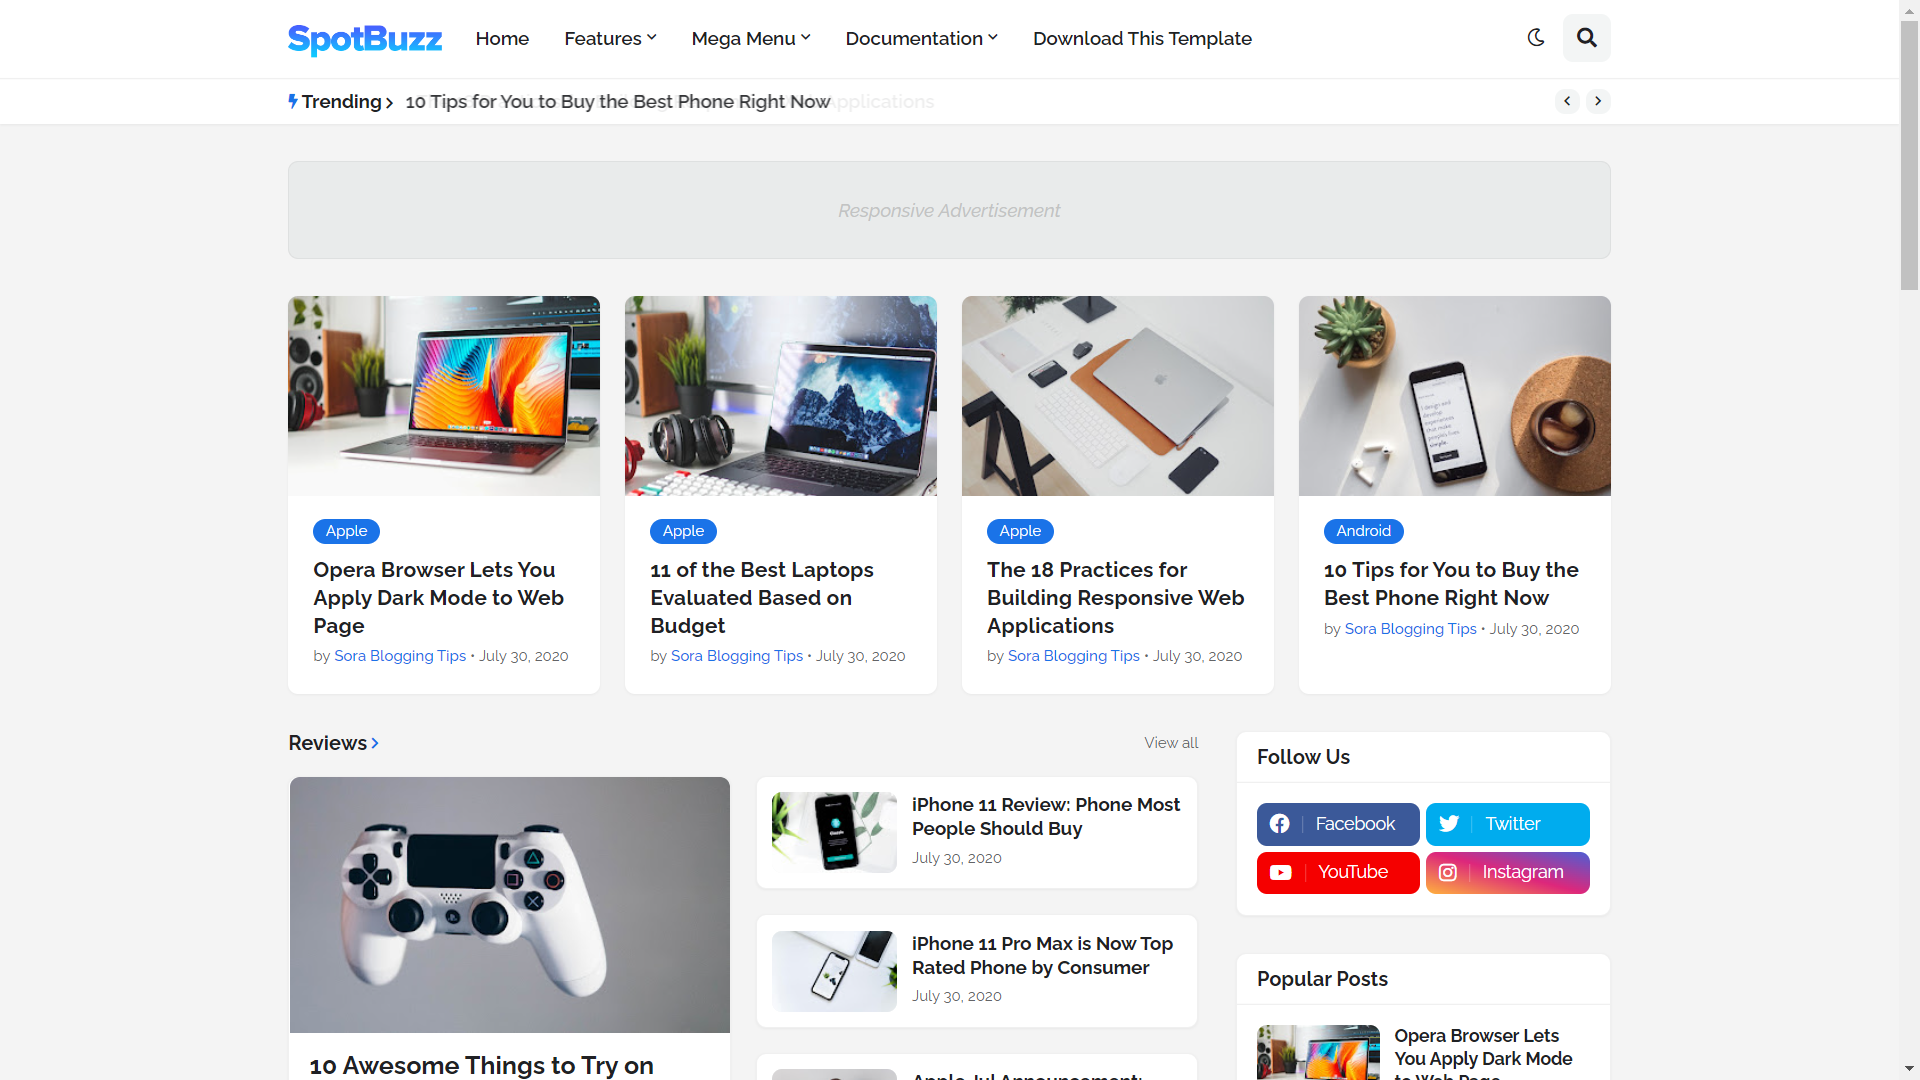
Task: Toggle dark mode with the moon icon
Action: coord(1537,38)
